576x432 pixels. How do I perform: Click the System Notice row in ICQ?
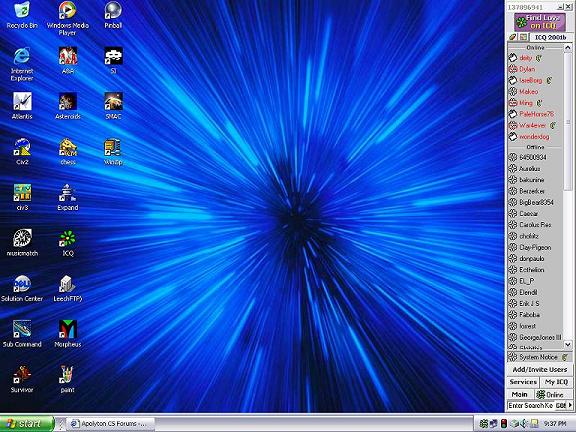click(x=539, y=357)
